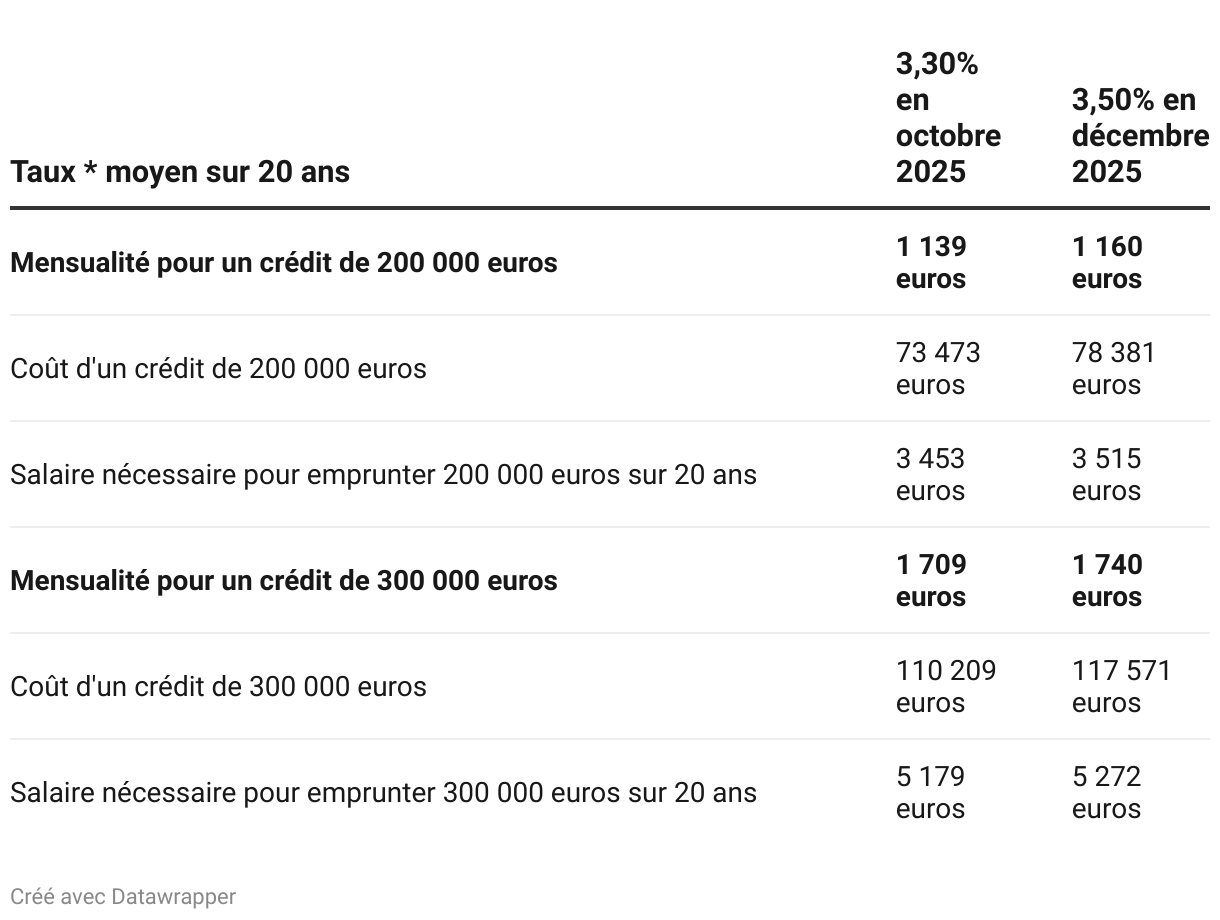The width and height of the screenshot is (1220, 920).
Task: Select the '1 740 euros' value
Action: (x=1108, y=581)
